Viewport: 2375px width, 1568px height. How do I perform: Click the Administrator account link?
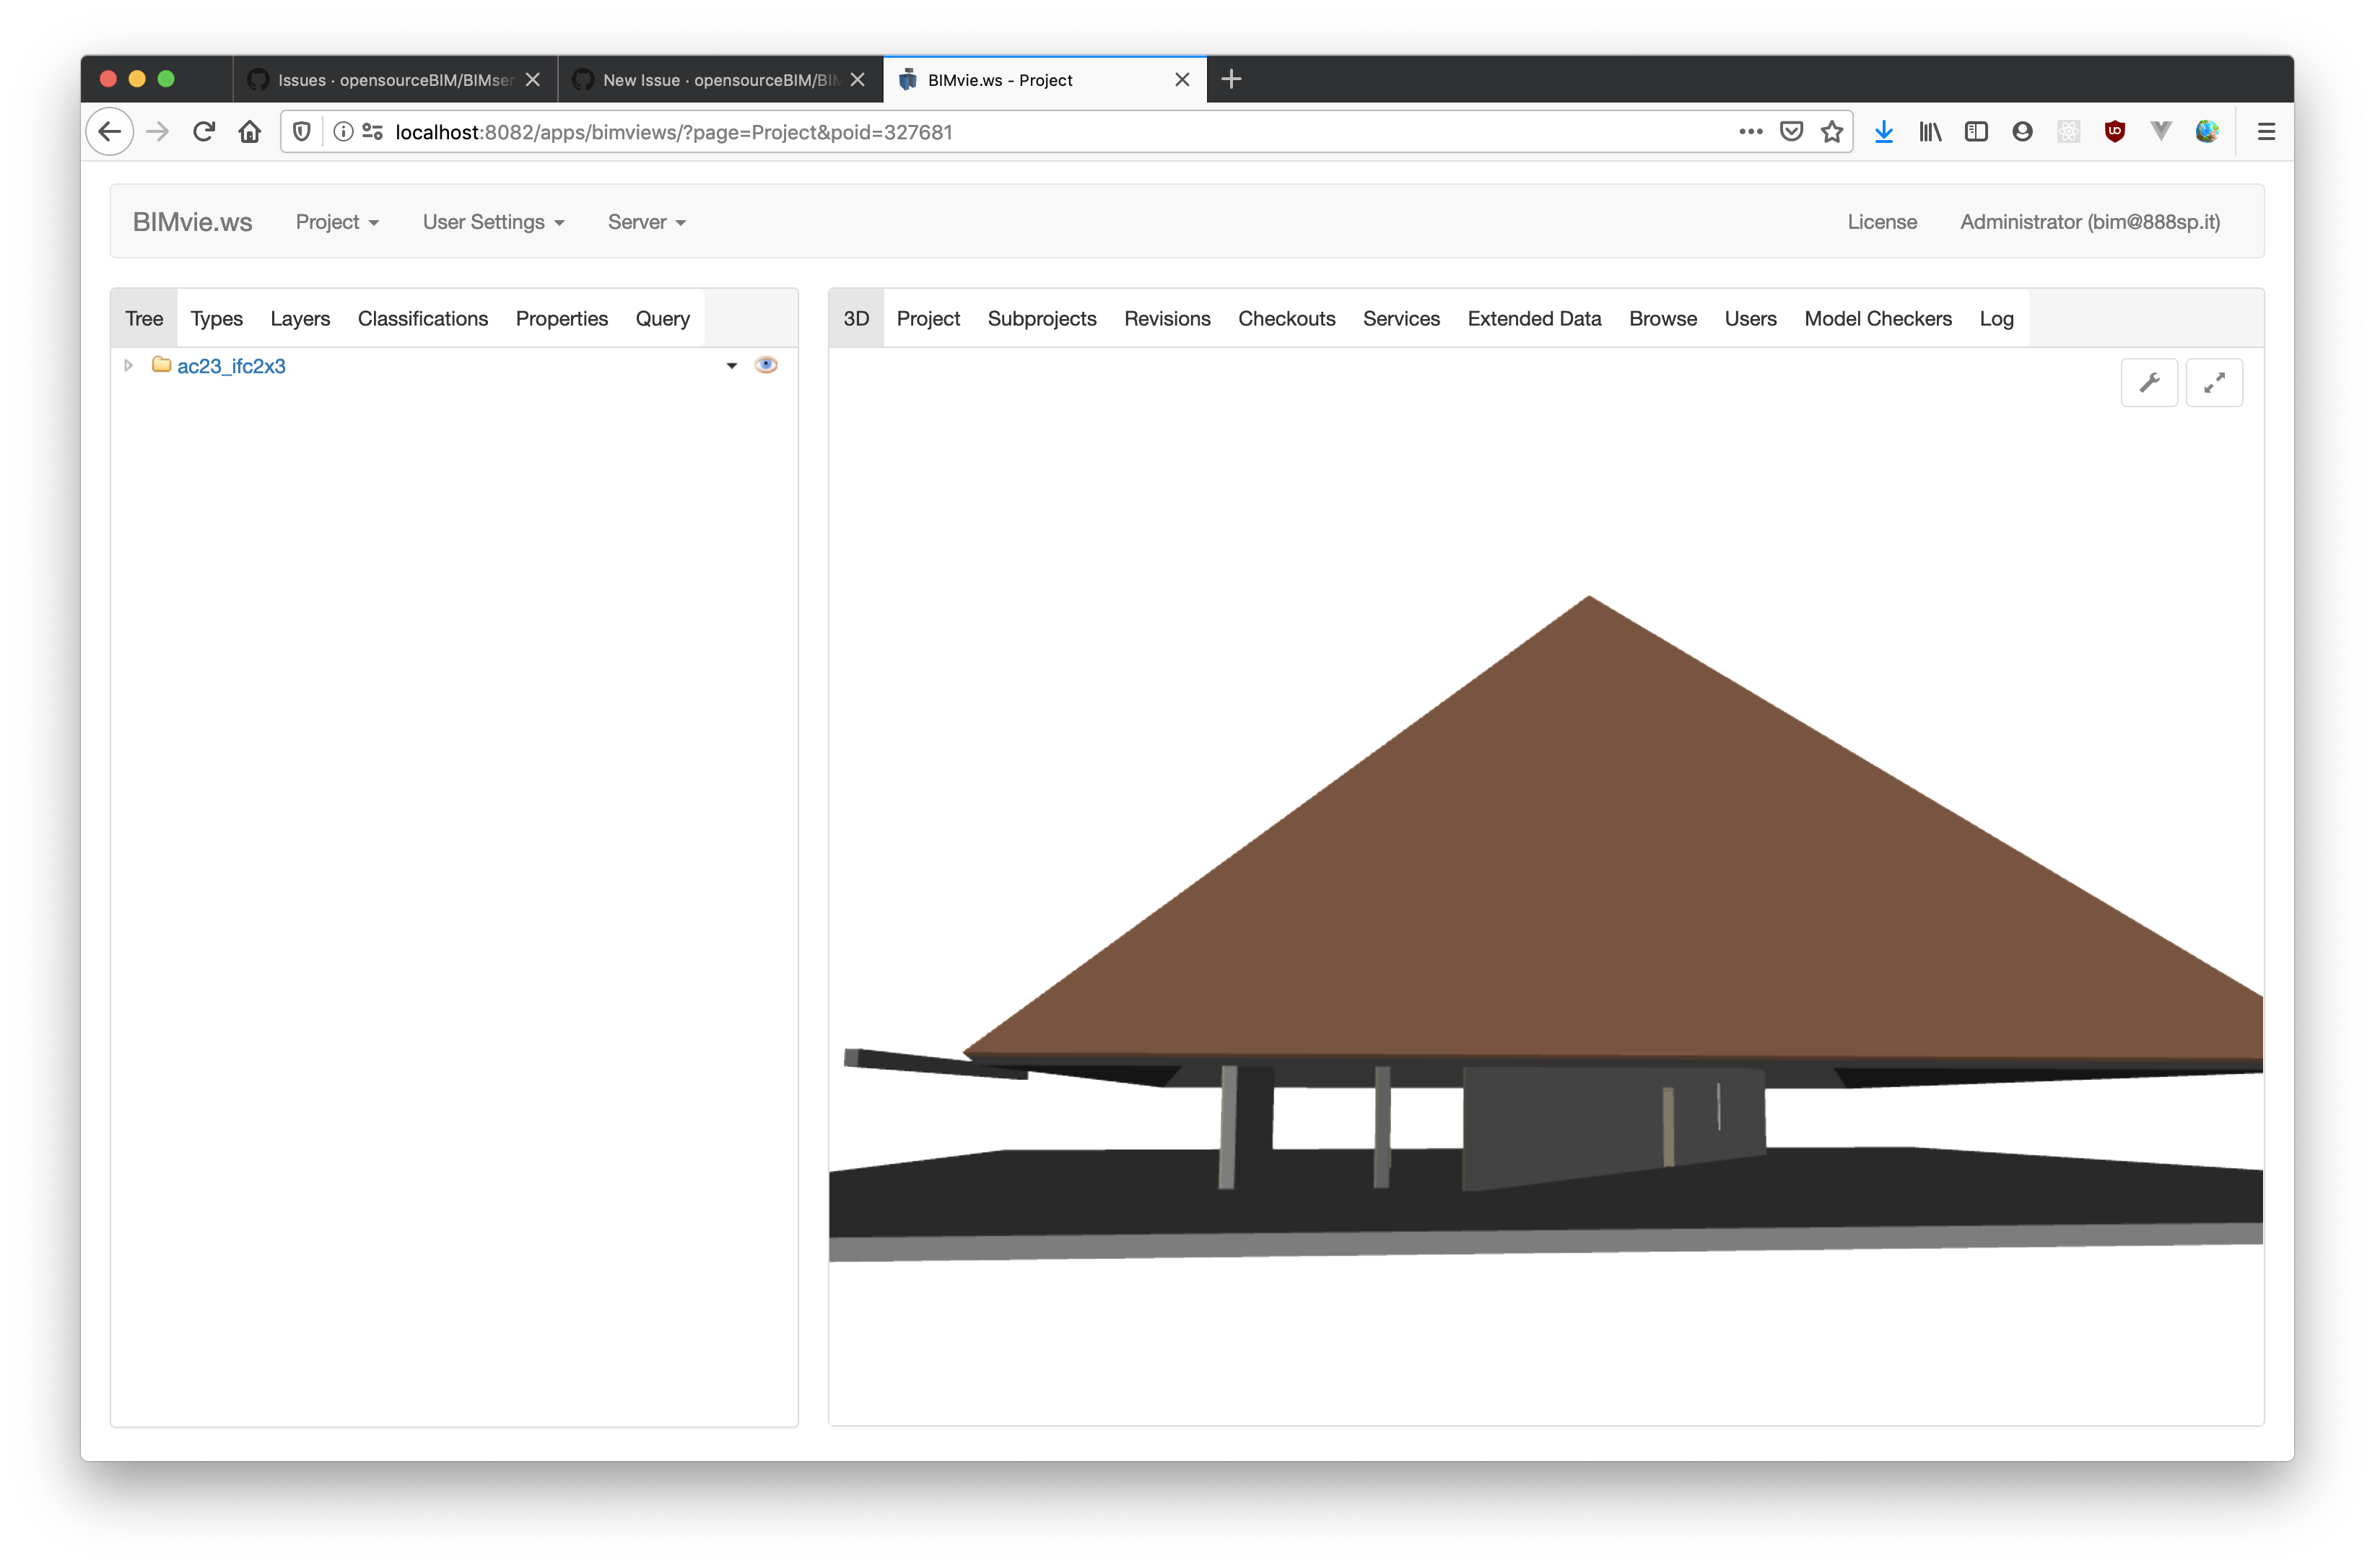(2090, 222)
